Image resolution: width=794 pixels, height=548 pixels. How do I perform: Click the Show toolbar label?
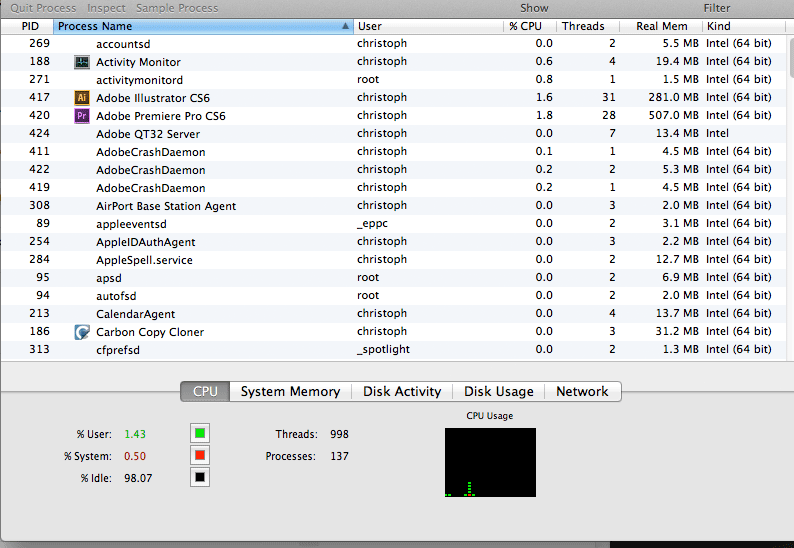(x=534, y=8)
